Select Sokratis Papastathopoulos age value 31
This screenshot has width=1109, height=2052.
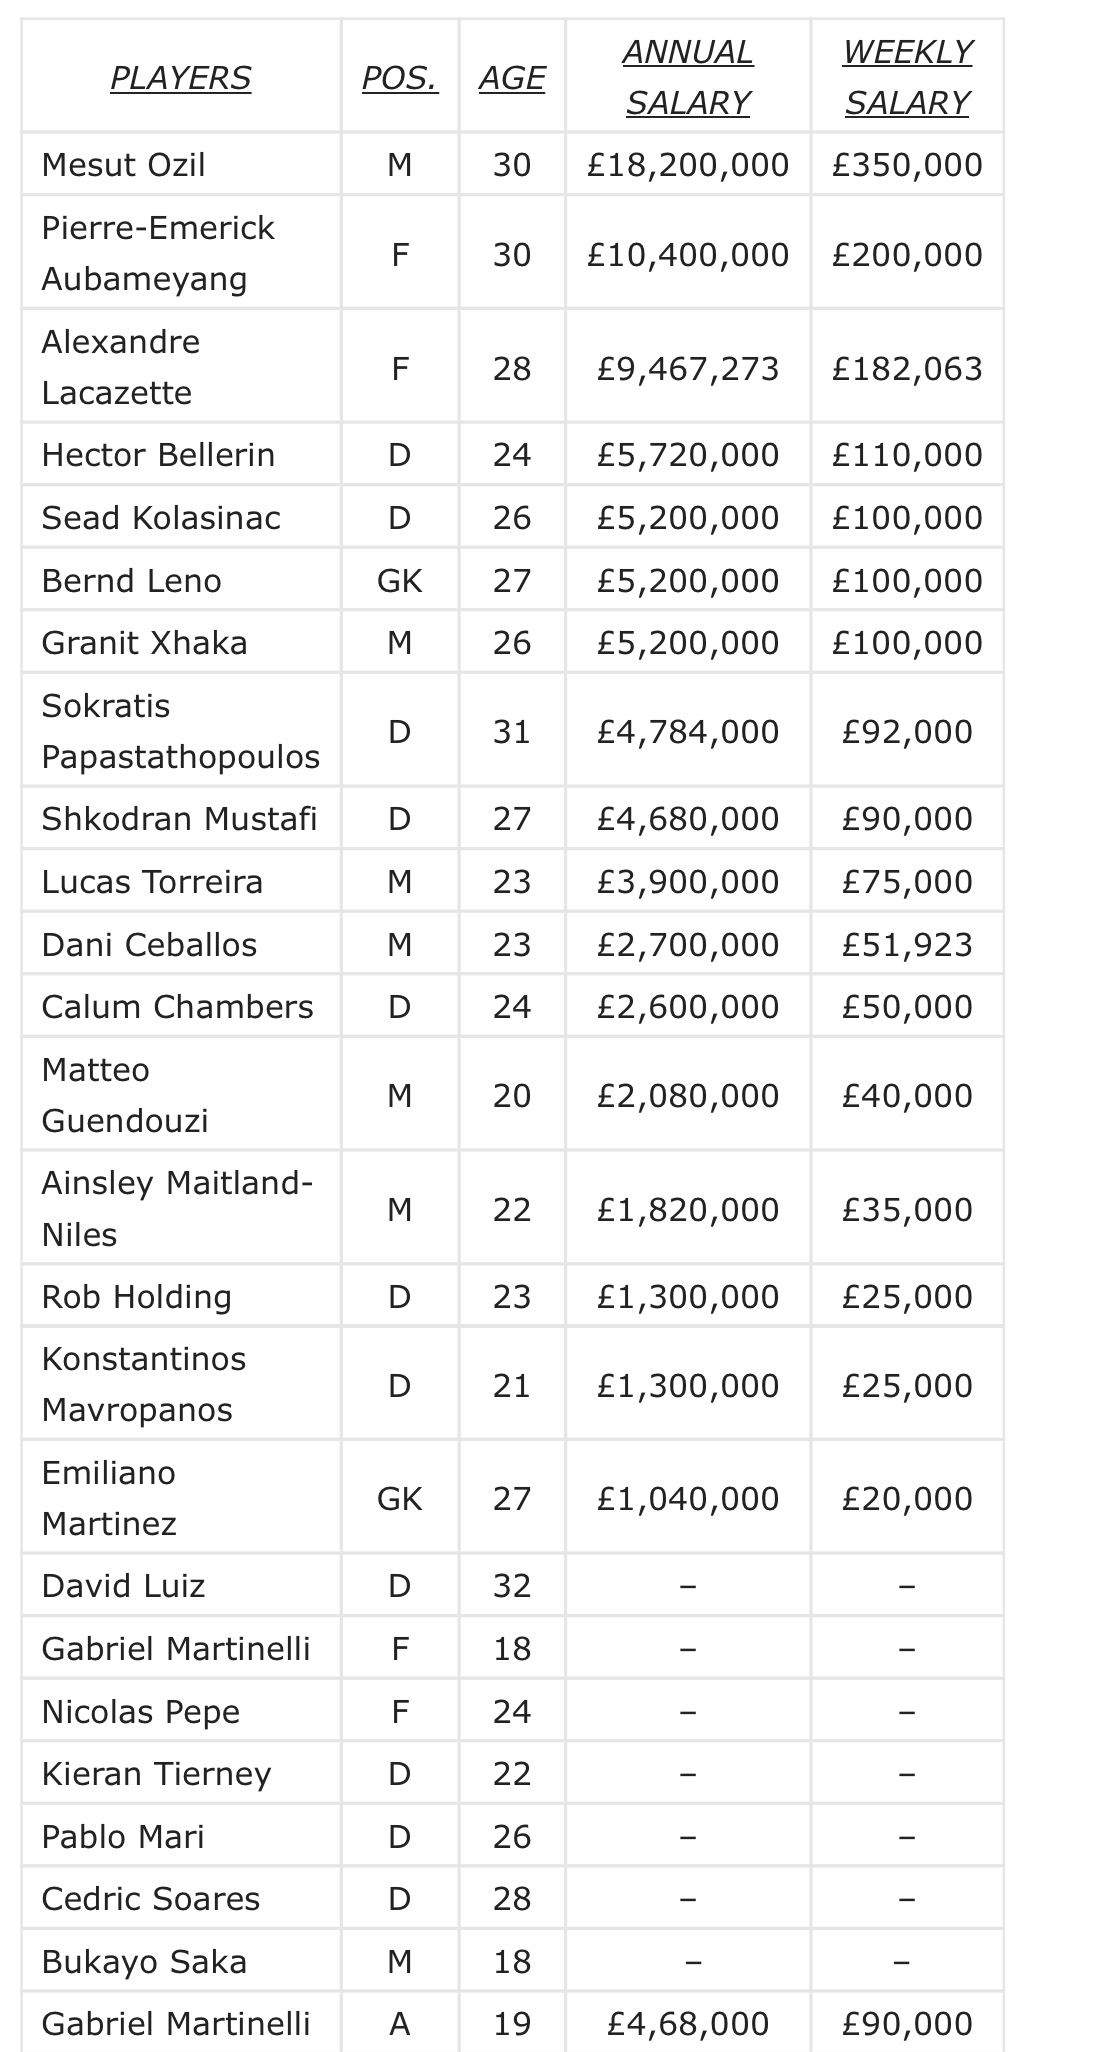click(x=511, y=732)
